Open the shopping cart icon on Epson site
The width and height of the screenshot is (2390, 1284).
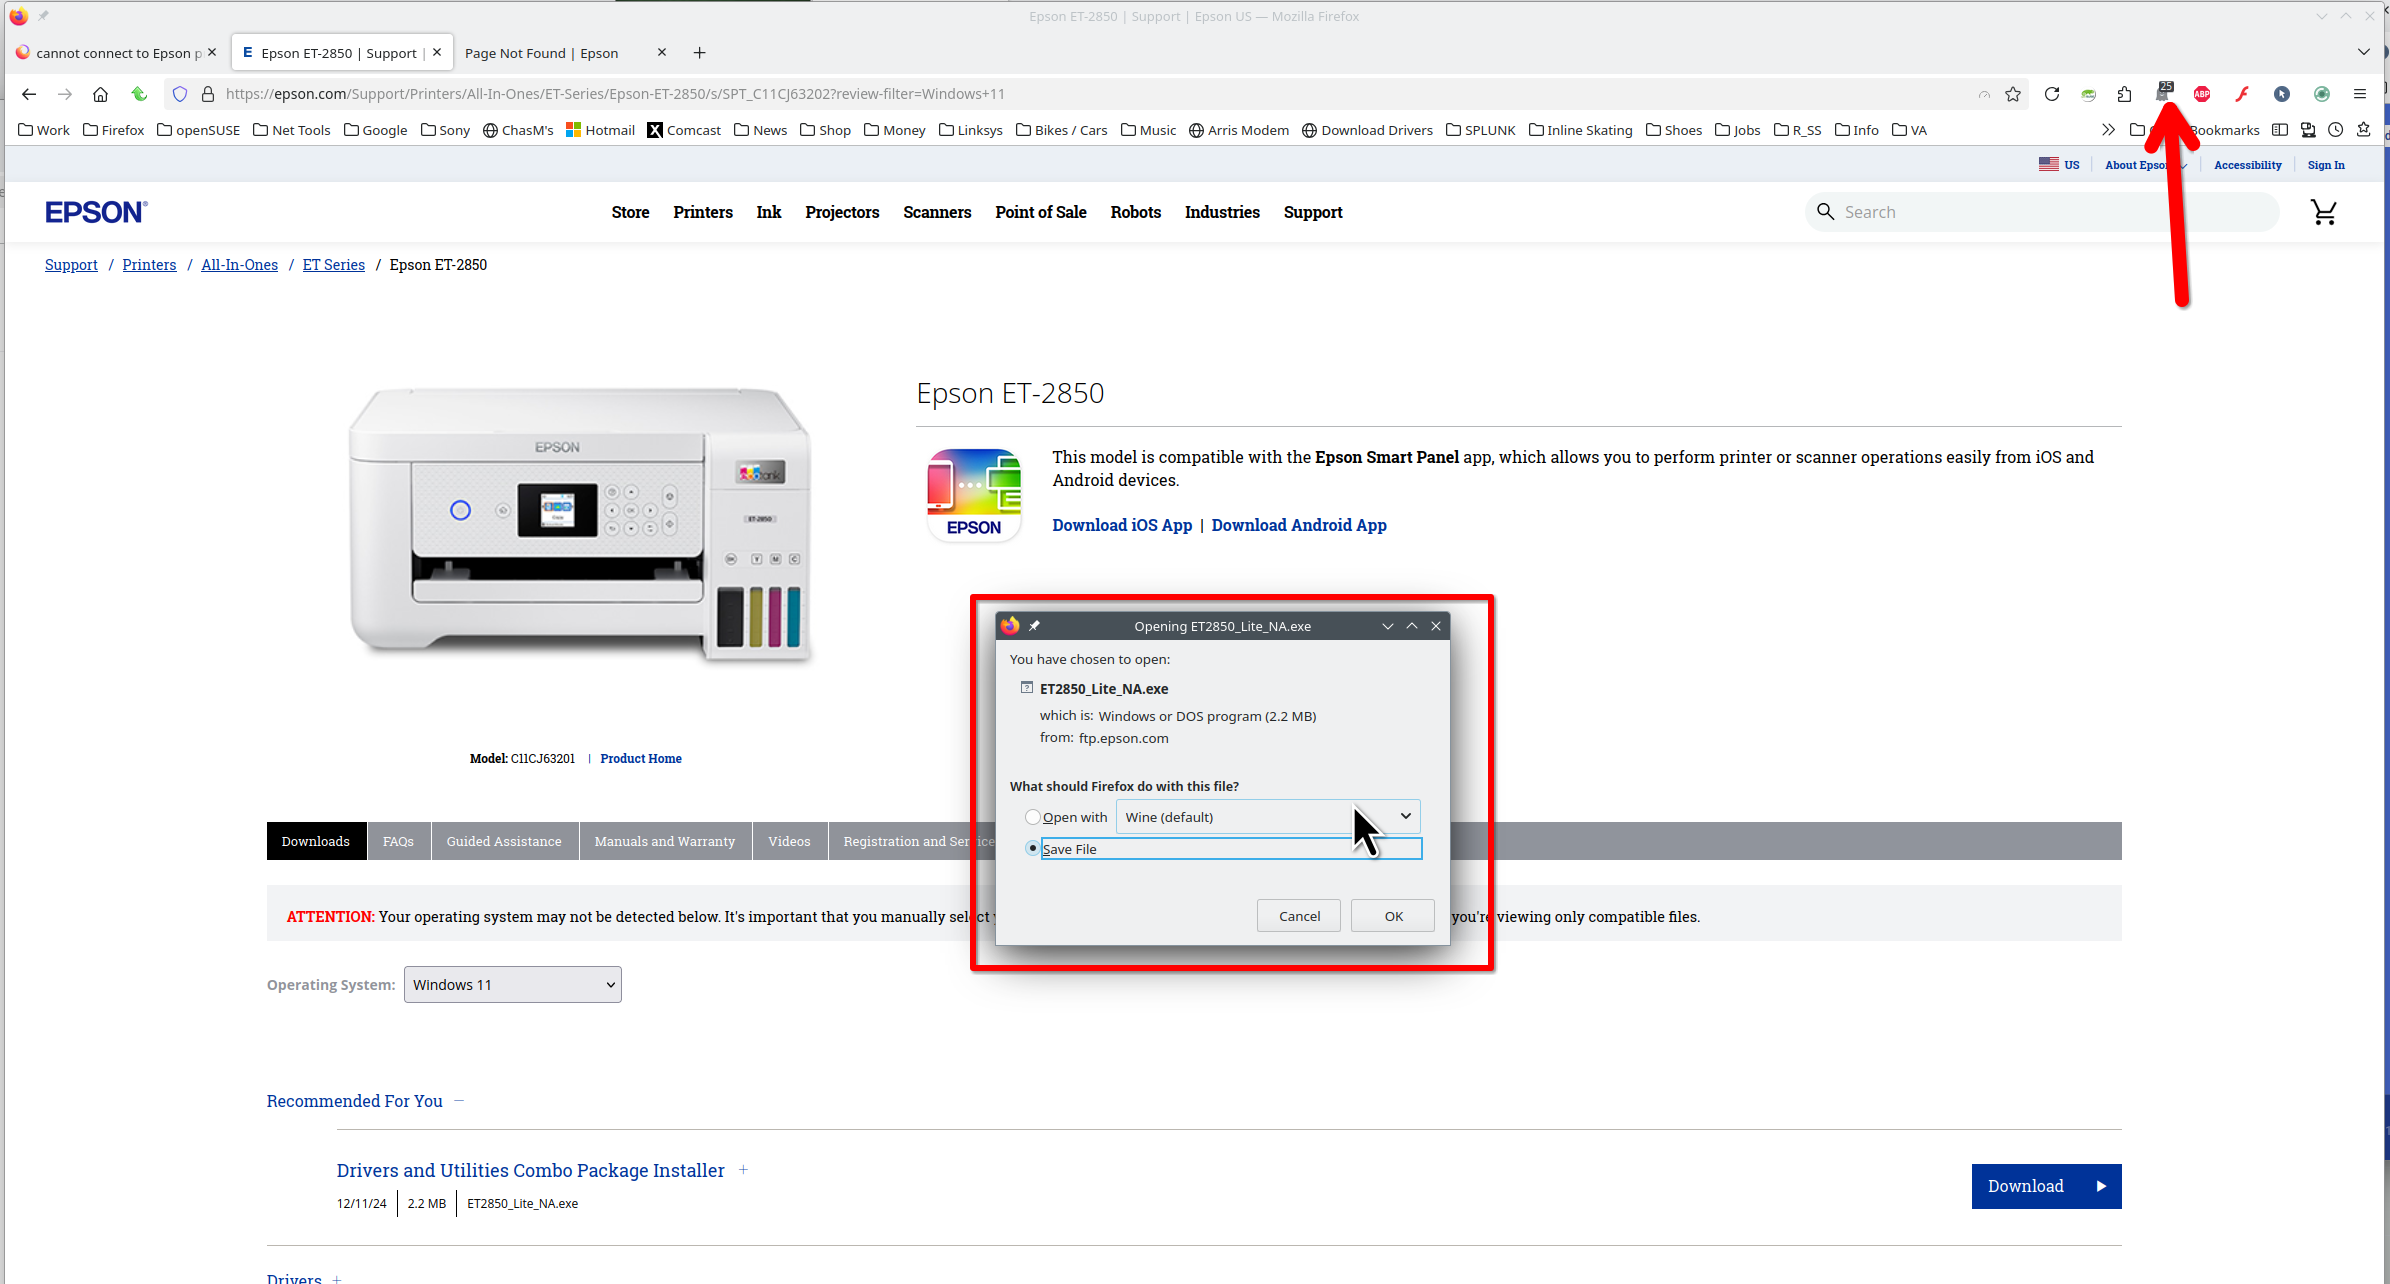pos(2324,212)
